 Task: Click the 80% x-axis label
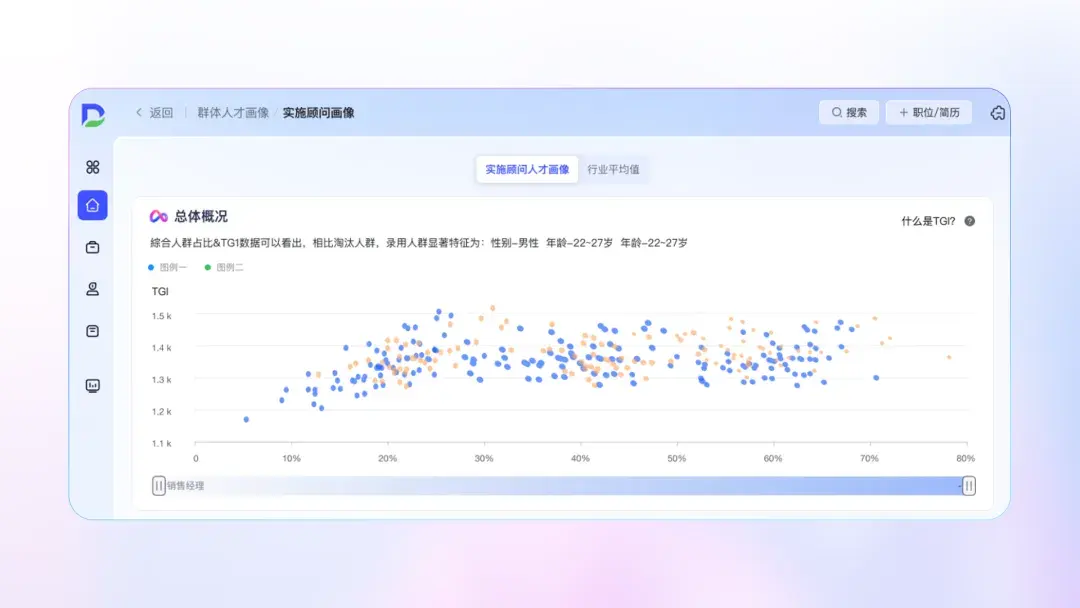tap(965, 459)
